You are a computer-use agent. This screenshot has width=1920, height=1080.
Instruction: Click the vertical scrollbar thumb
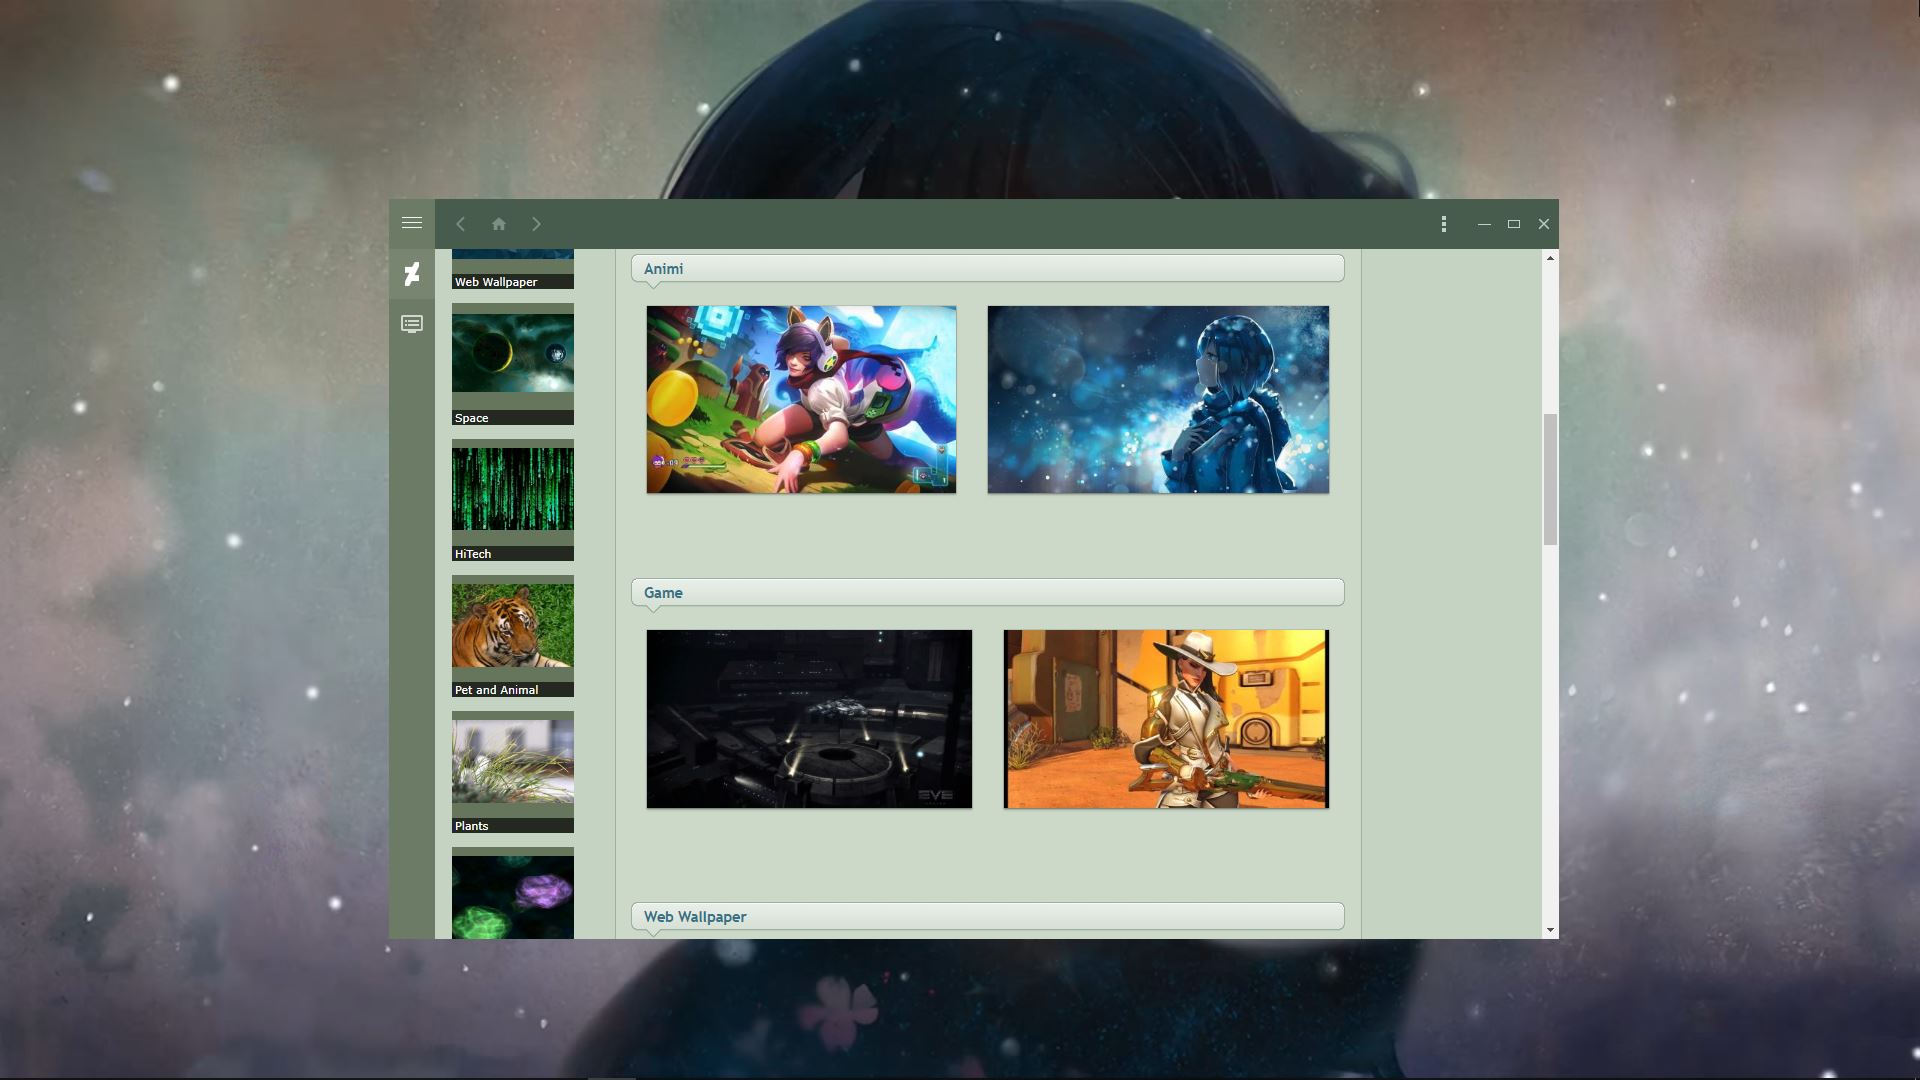click(x=1550, y=479)
